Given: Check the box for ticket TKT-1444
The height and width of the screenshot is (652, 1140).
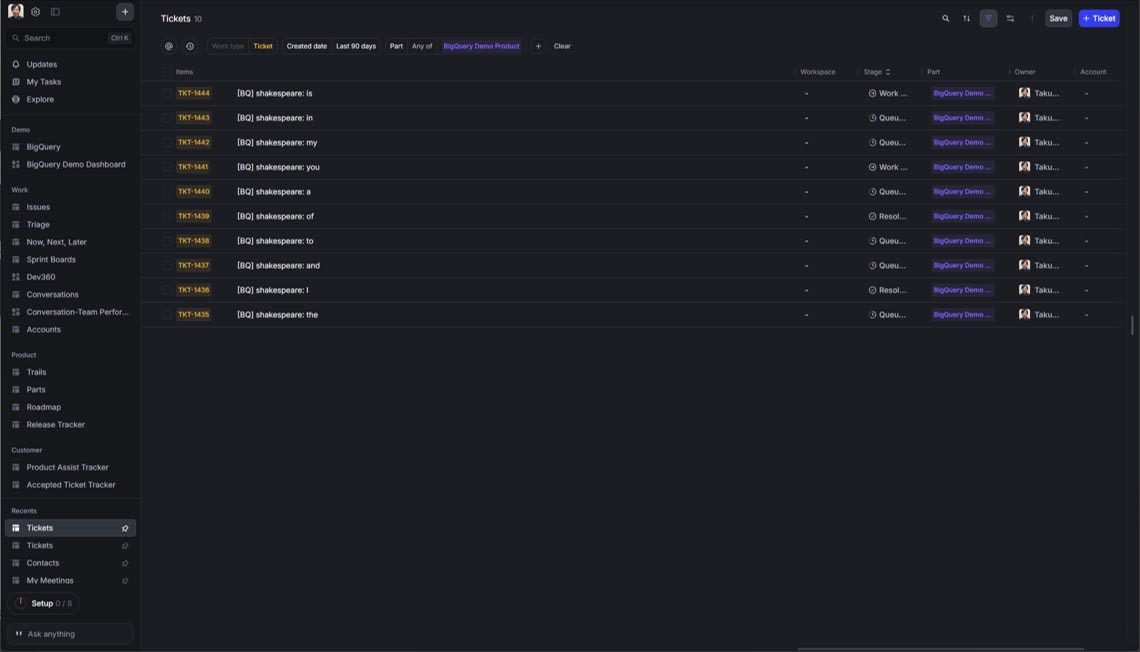Looking at the screenshot, I should click(167, 93).
